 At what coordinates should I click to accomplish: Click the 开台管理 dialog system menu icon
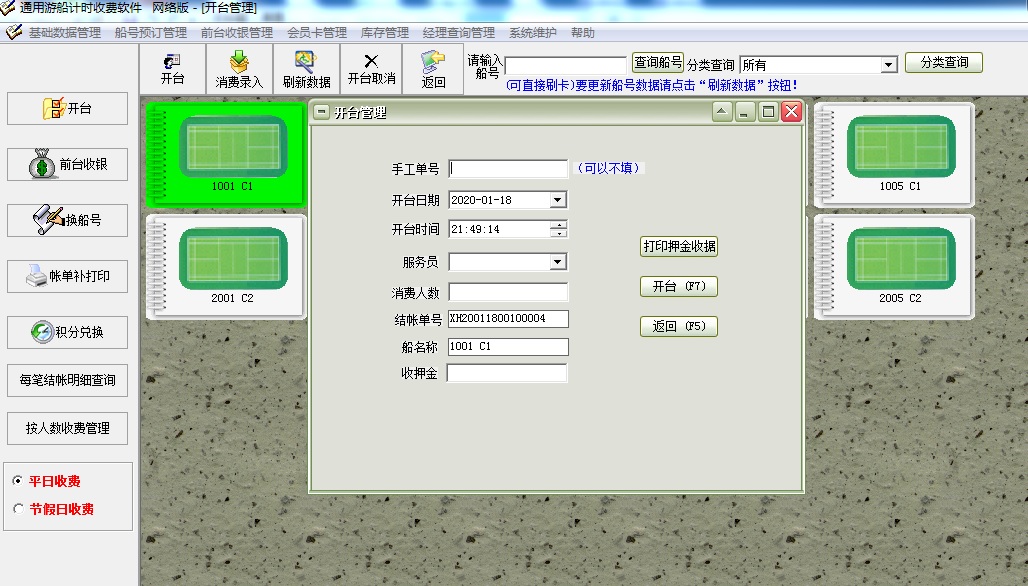pos(321,112)
